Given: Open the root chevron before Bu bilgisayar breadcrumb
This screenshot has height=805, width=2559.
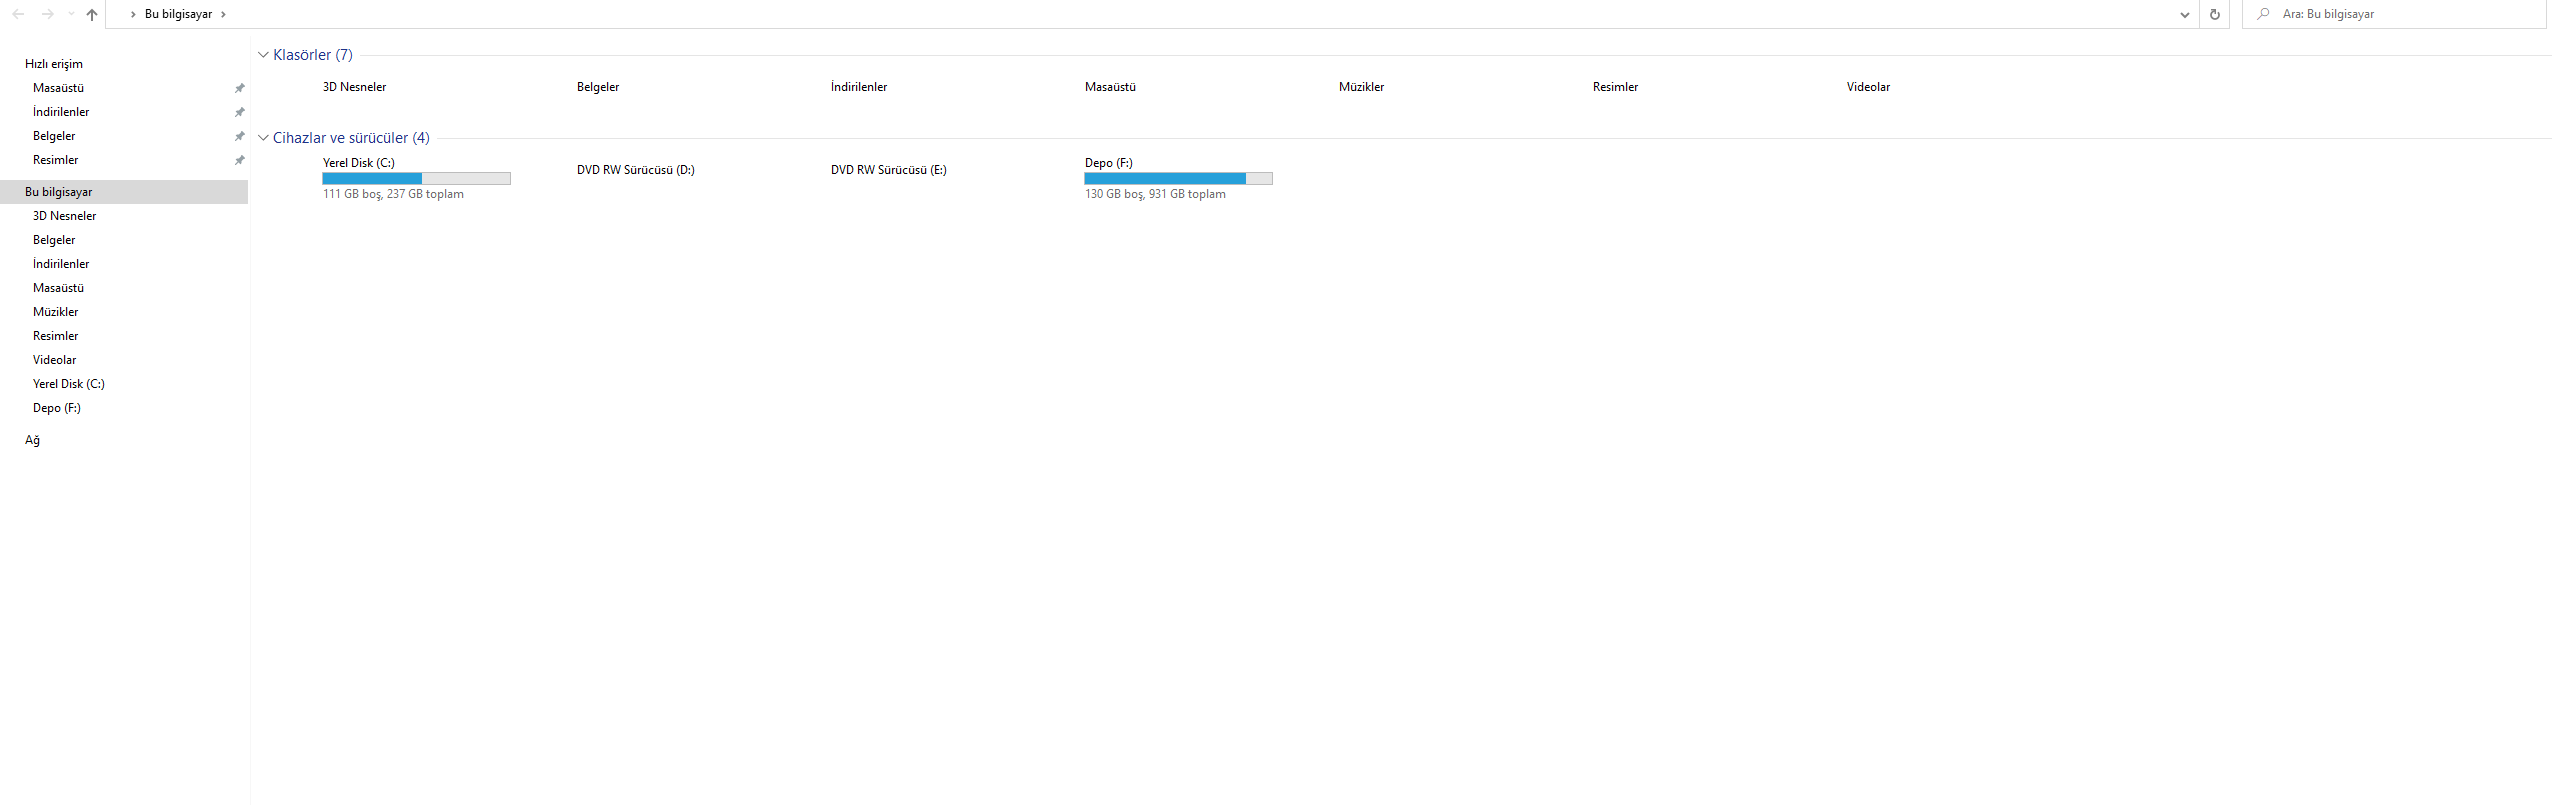Looking at the screenshot, I should click(133, 14).
